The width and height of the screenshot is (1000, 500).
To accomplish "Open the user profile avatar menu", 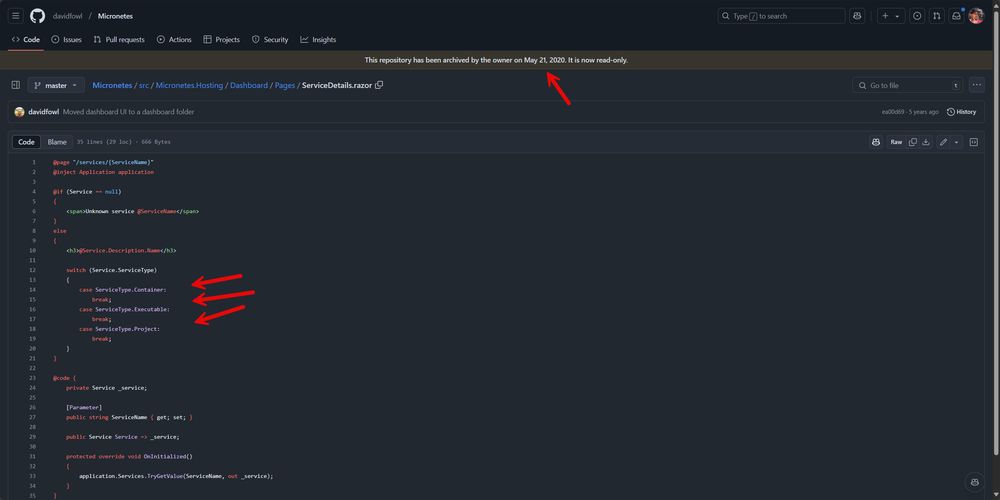I will click(x=976, y=16).
